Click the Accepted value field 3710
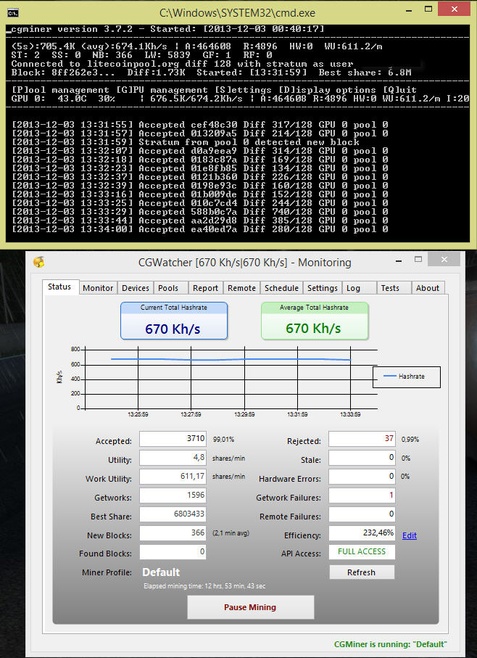Screen dimensions: 477x658 point(173,439)
